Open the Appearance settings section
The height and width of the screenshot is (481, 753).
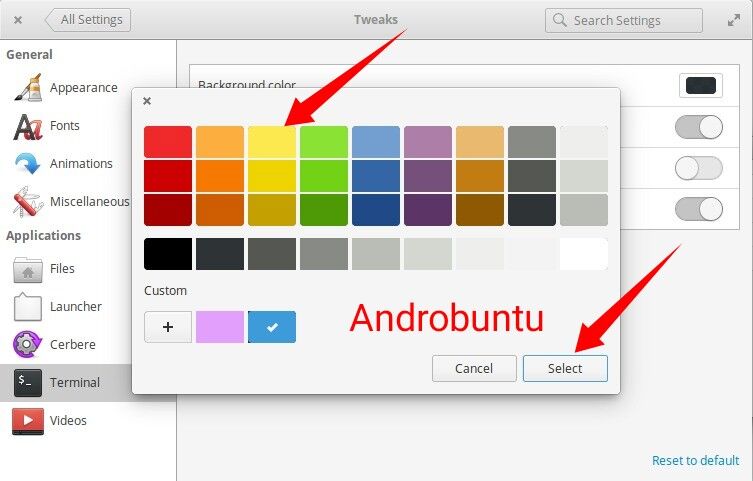coord(84,88)
